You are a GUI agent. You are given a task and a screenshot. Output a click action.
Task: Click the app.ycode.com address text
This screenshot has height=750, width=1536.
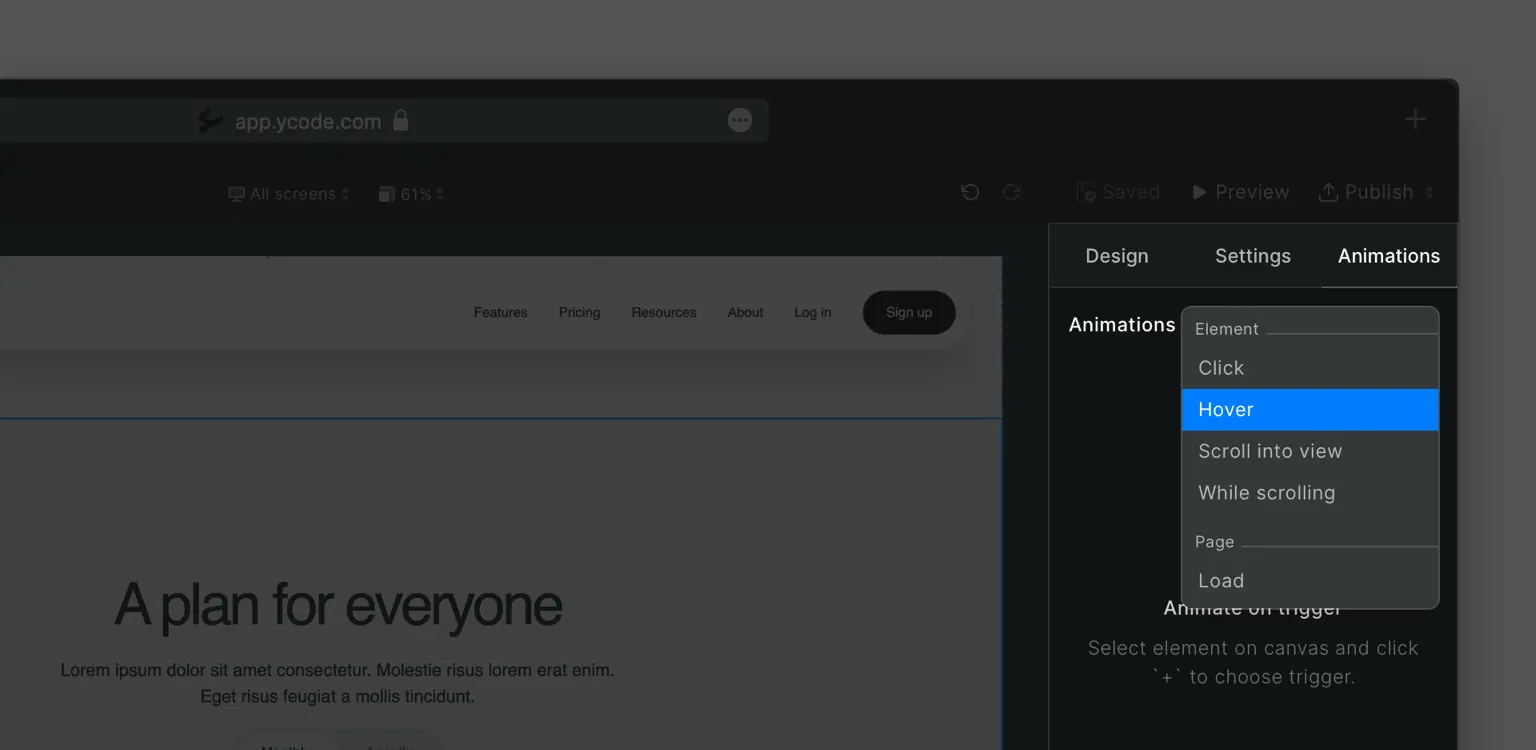(x=308, y=122)
